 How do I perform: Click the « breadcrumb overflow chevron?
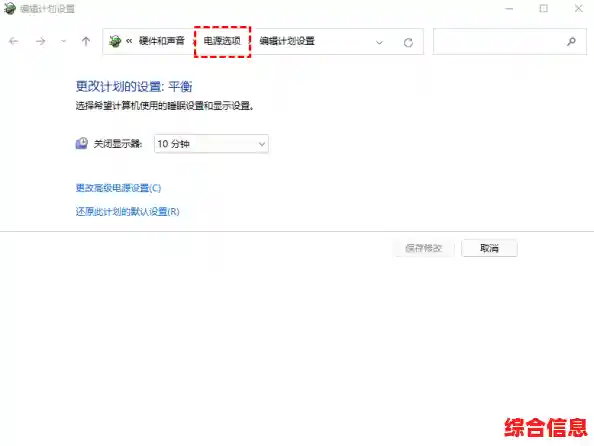(x=129, y=41)
